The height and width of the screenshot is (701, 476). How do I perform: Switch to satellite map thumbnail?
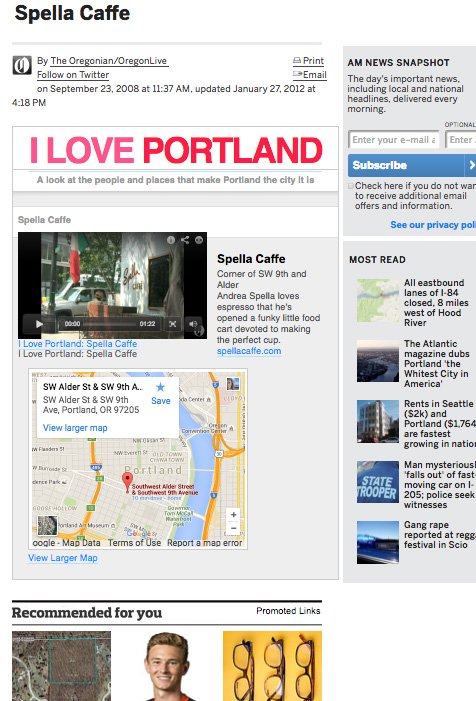[x=47, y=525]
